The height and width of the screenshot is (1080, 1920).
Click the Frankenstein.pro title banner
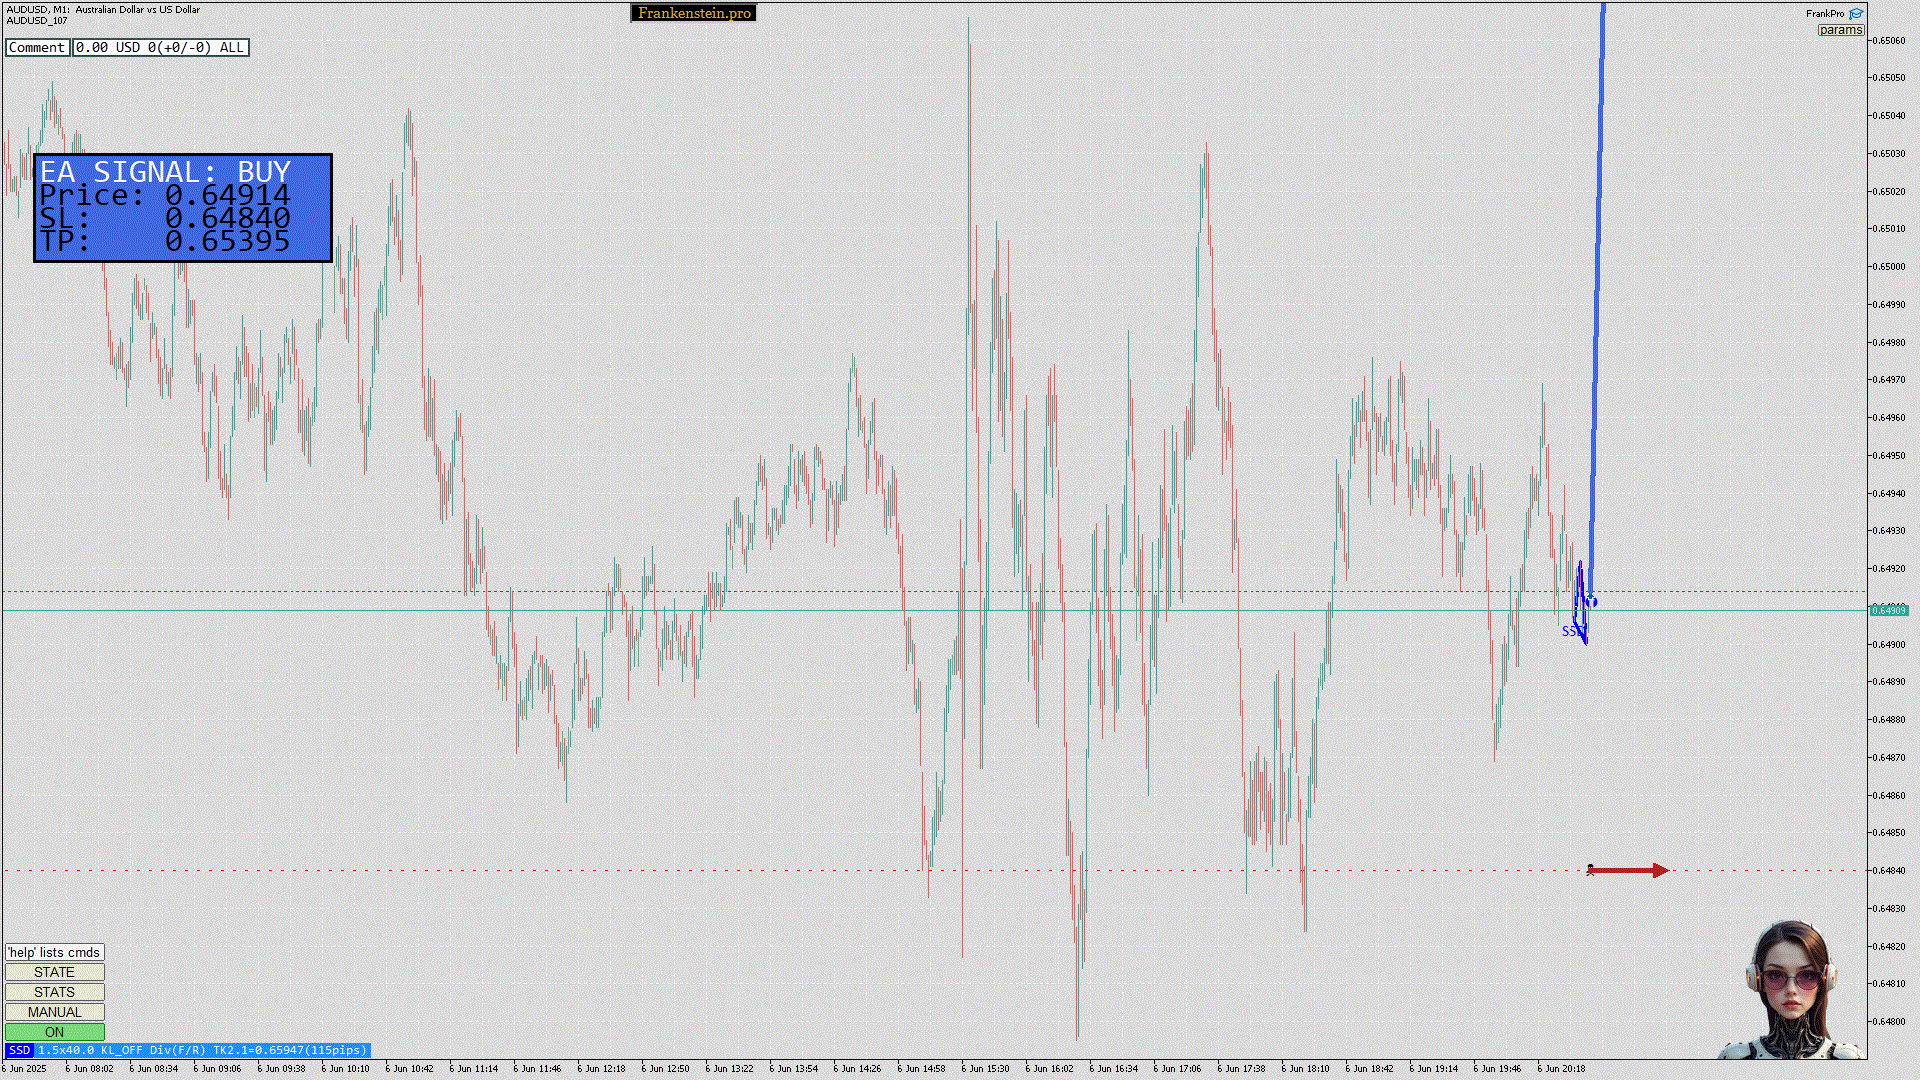point(694,13)
